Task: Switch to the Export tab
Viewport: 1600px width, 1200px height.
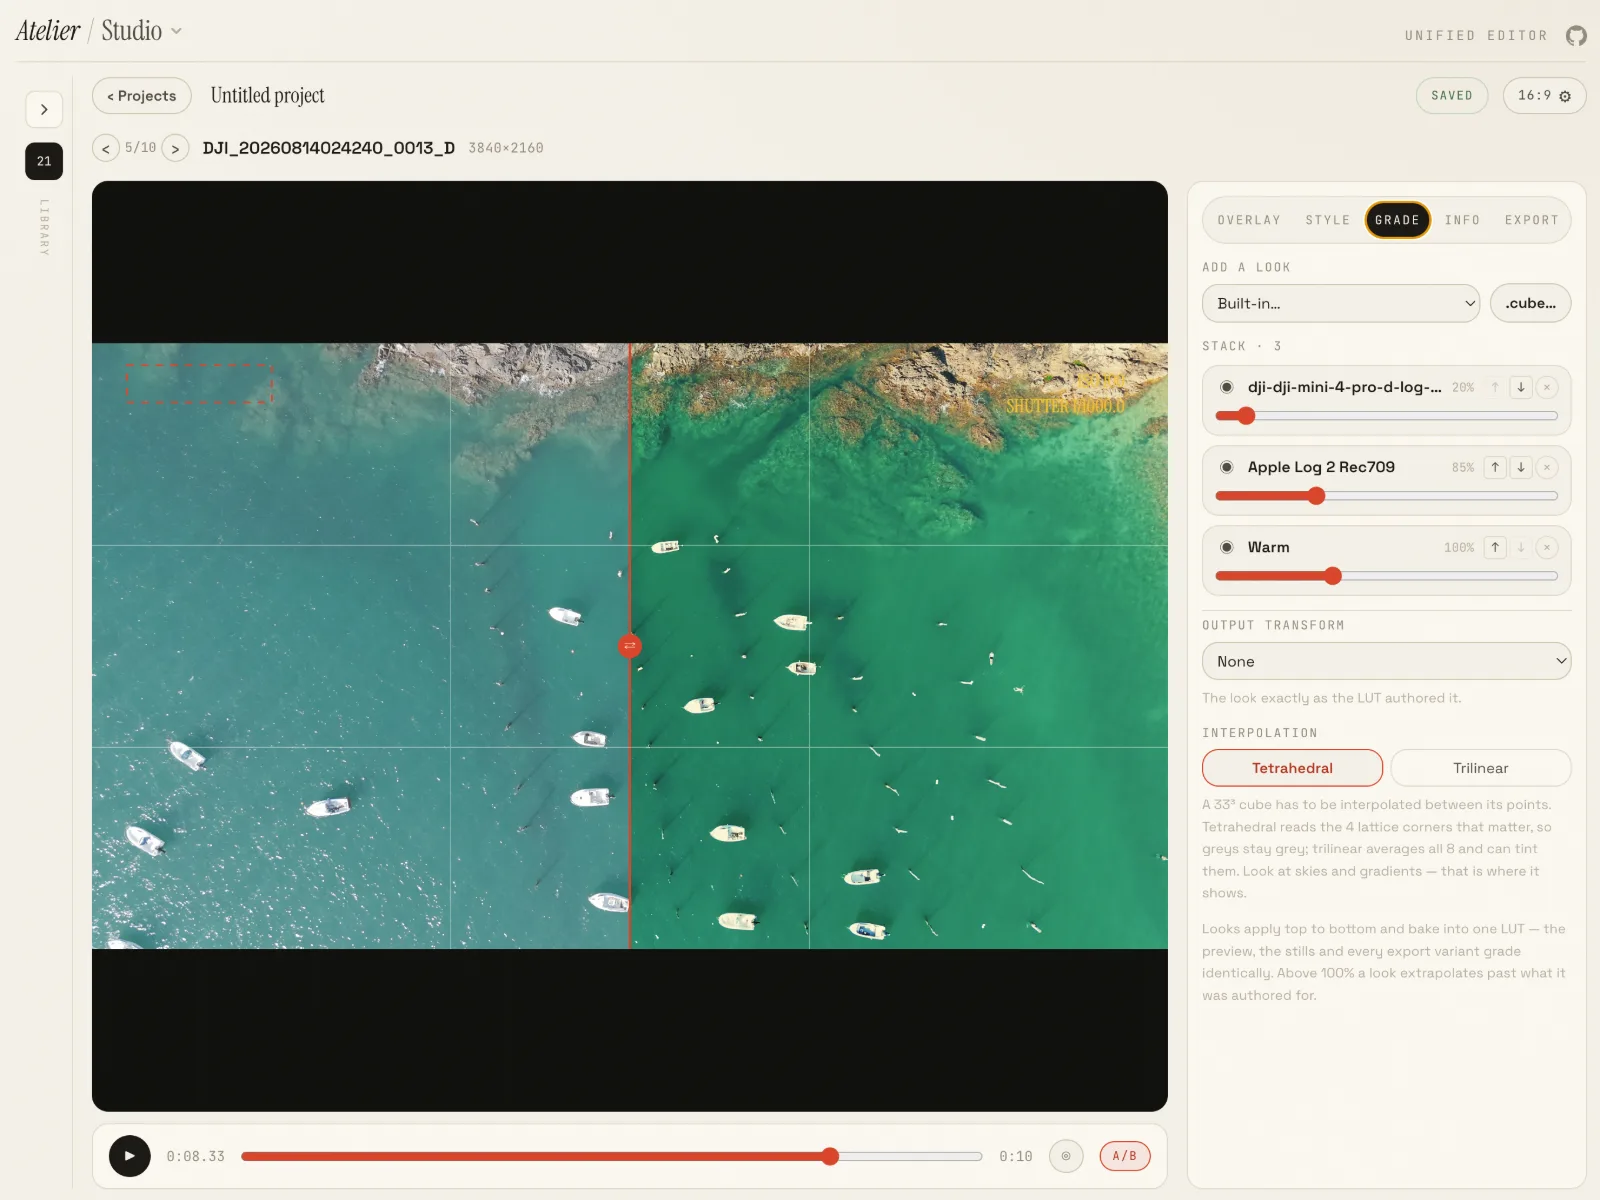Action: [1532, 220]
